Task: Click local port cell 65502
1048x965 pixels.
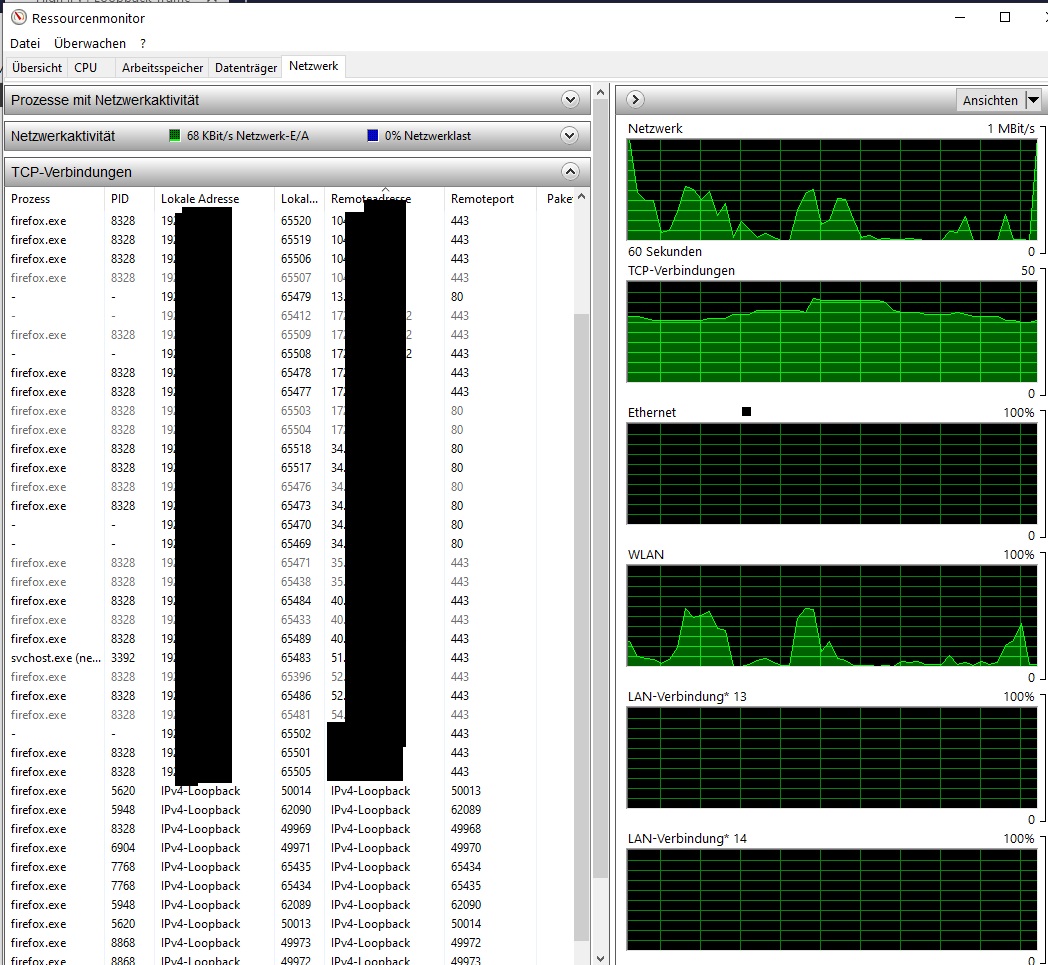Action: click(x=296, y=733)
